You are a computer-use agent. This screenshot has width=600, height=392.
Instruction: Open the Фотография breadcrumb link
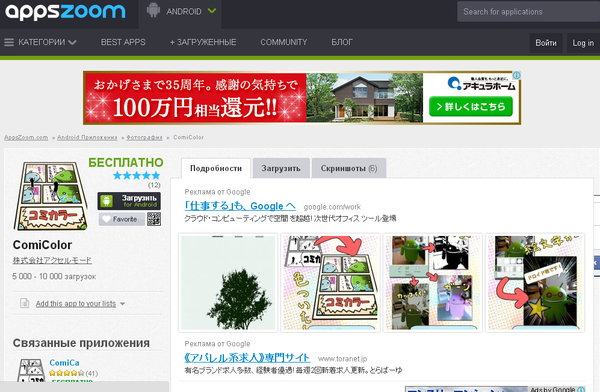[144, 137]
